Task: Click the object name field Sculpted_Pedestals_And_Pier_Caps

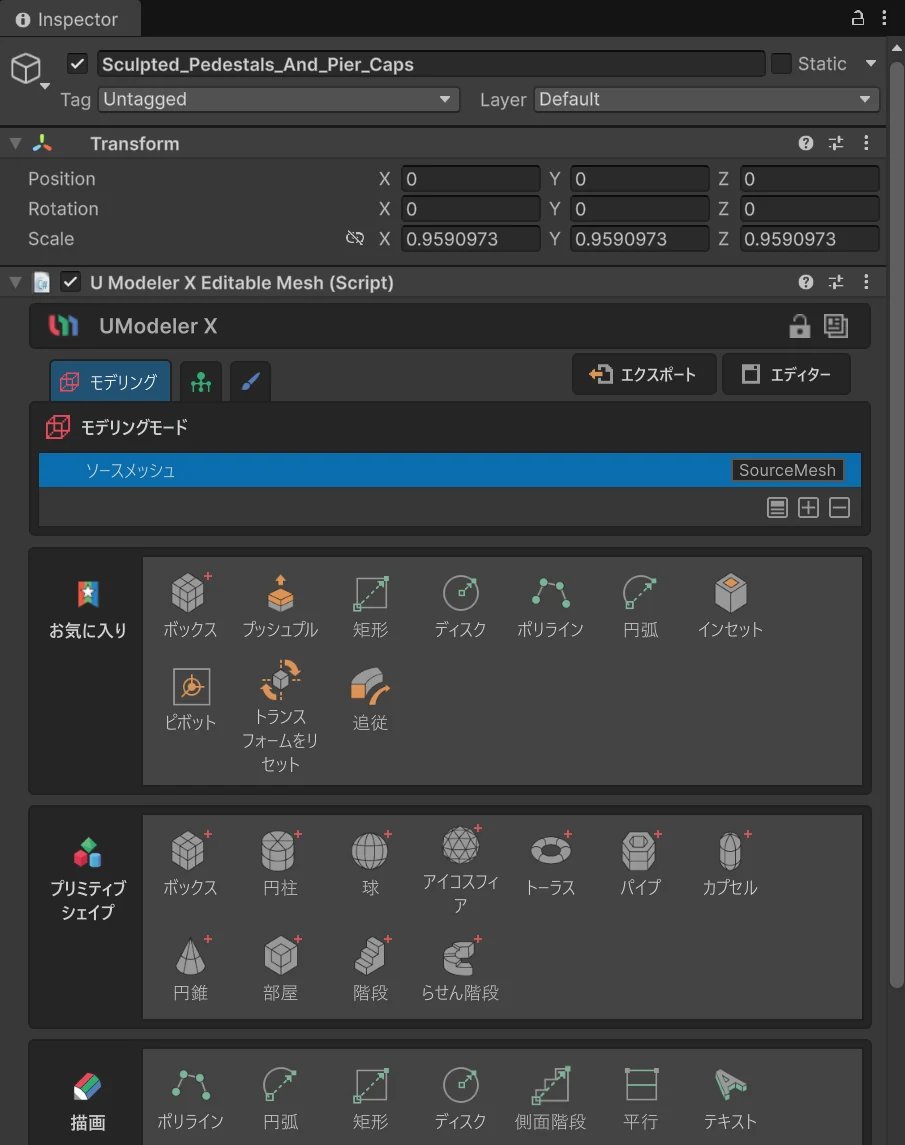Action: pos(431,64)
